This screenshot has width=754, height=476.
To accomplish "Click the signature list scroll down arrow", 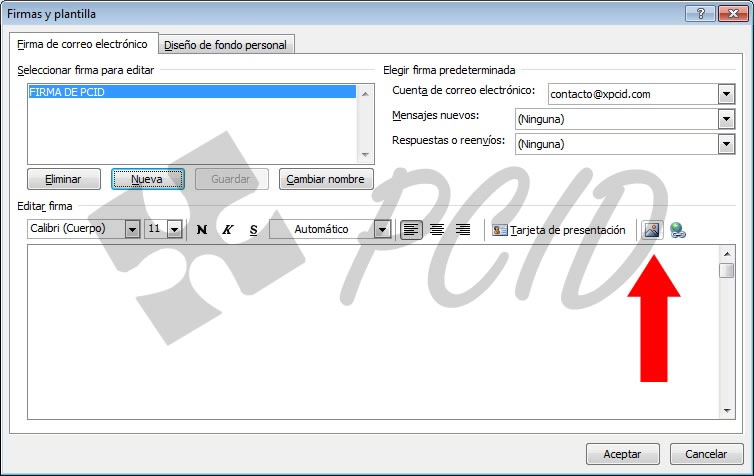I will point(365,154).
